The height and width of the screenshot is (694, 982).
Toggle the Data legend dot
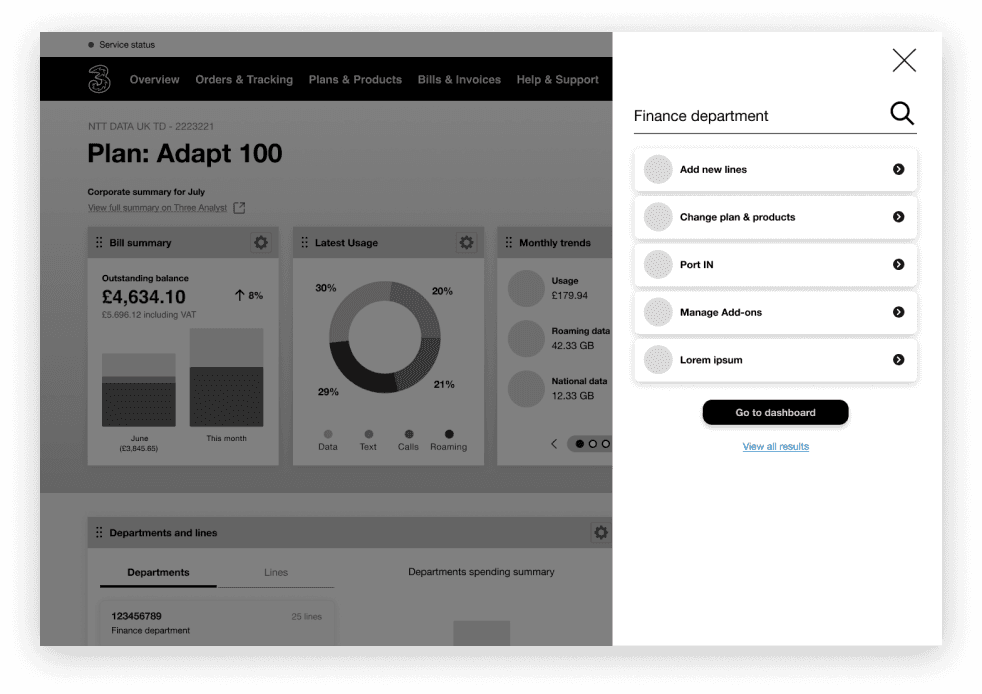point(328,434)
